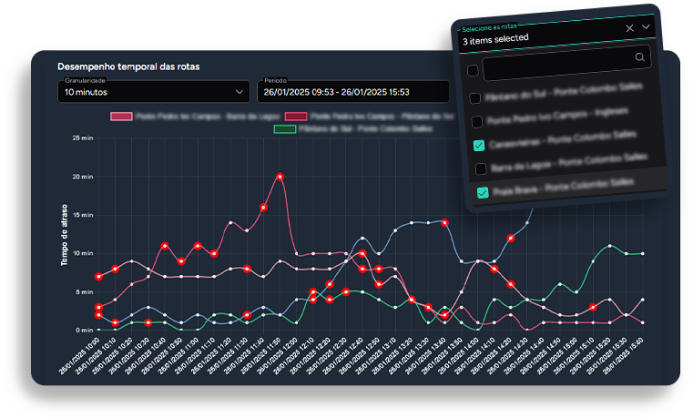Click the chevron arrow in the Granularidade field

tap(239, 92)
